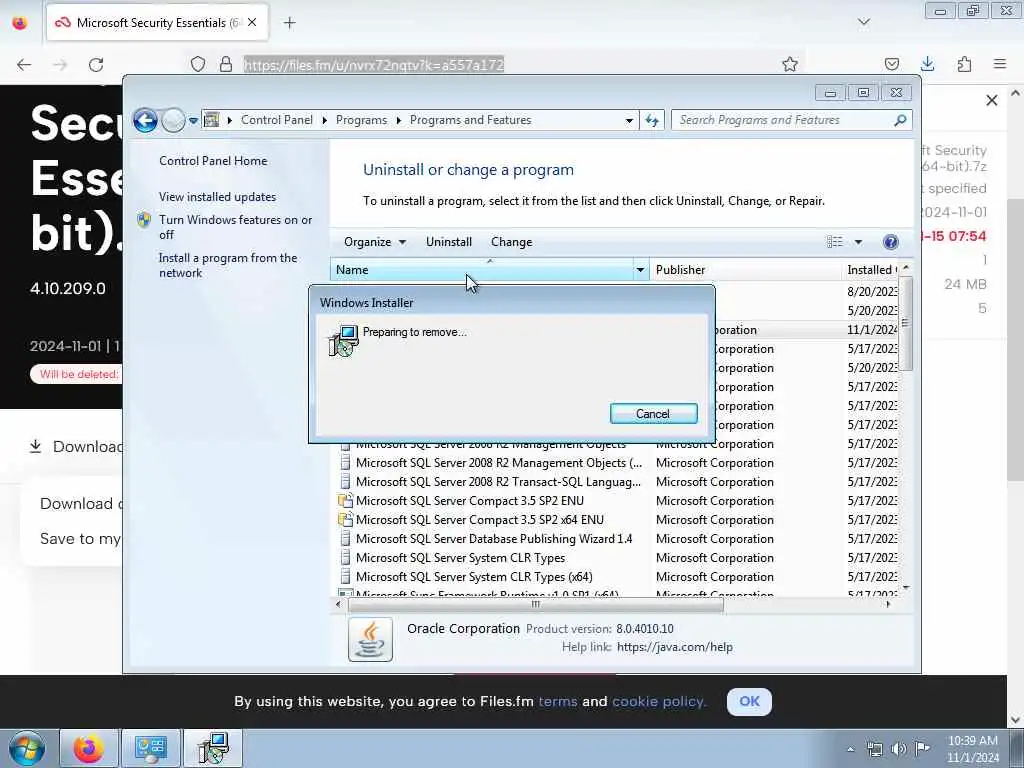The height and width of the screenshot is (768, 1024).
Task: Open the list all tabs dropdown
Action: pyautogui.click(x=864, y=22)
